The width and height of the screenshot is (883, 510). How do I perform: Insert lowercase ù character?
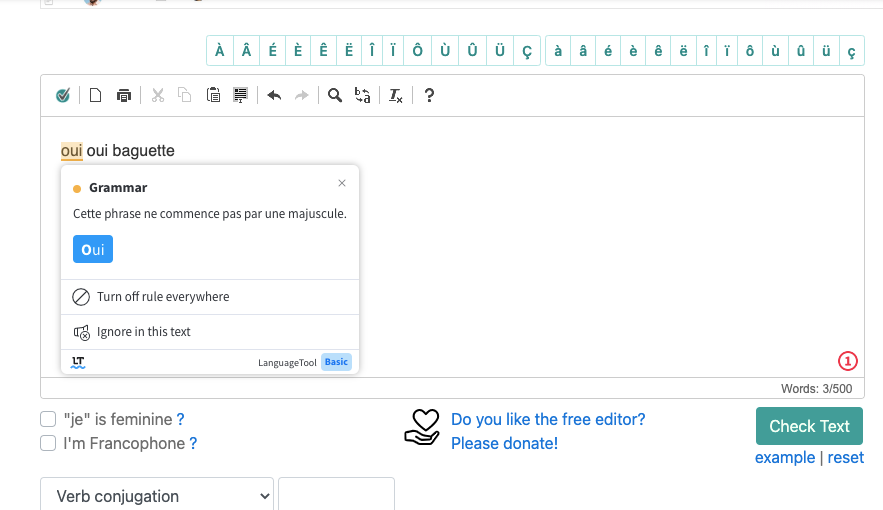tap(775, 51)
